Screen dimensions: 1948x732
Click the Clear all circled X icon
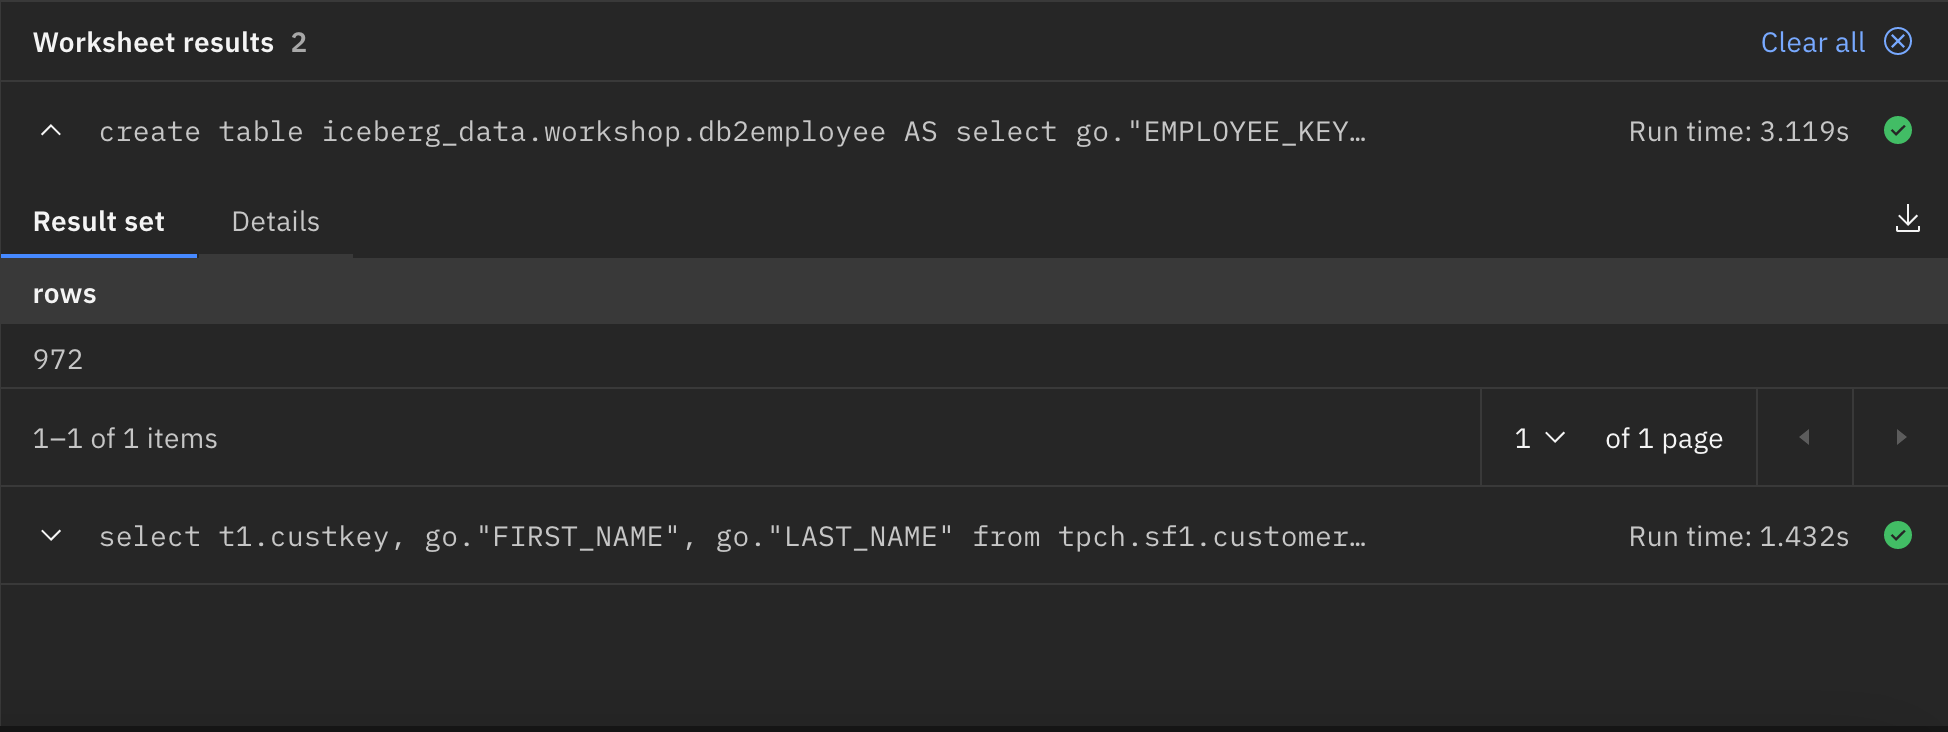click(1898, 41)
